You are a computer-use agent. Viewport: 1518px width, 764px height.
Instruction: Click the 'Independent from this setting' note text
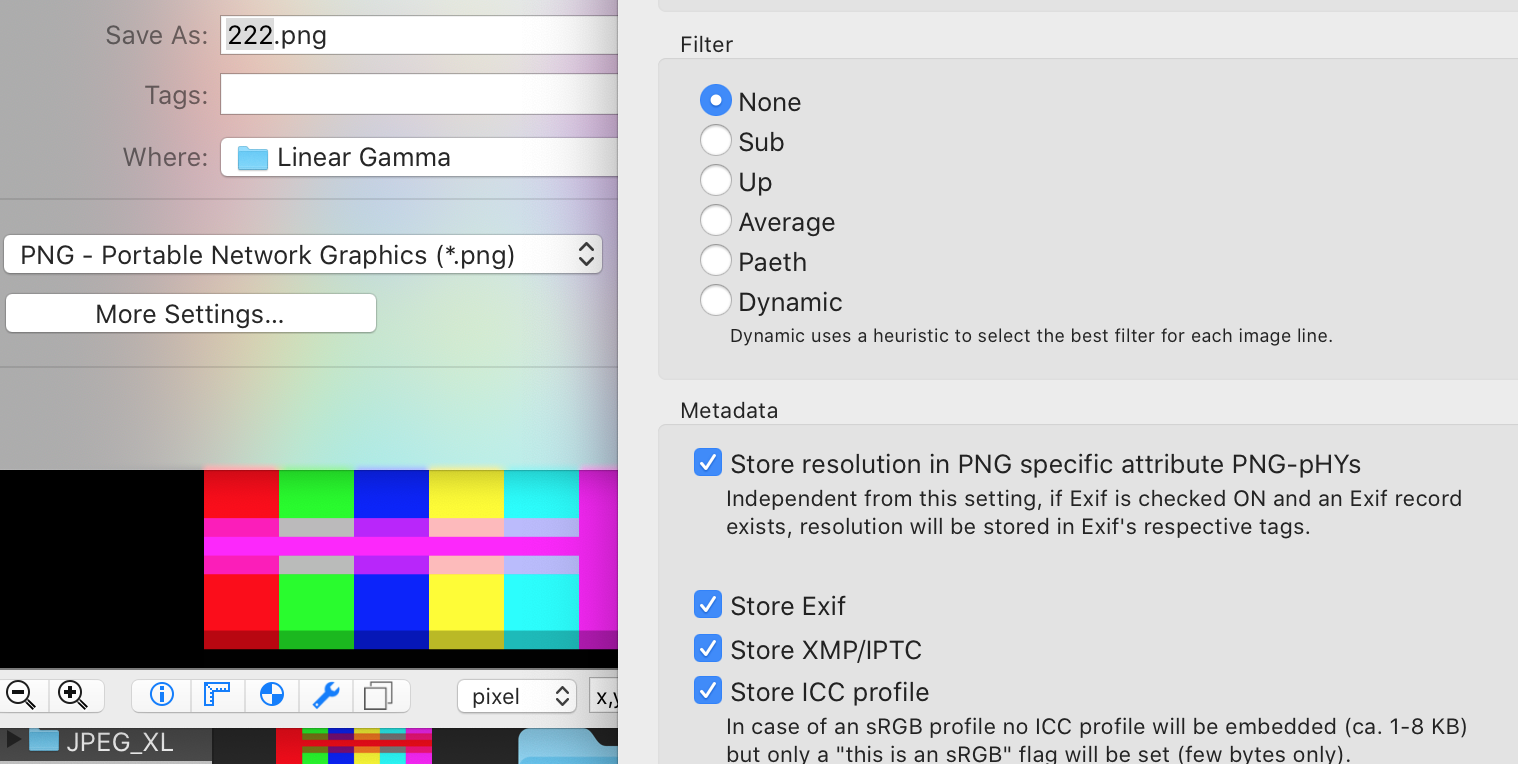point(1094,512)
